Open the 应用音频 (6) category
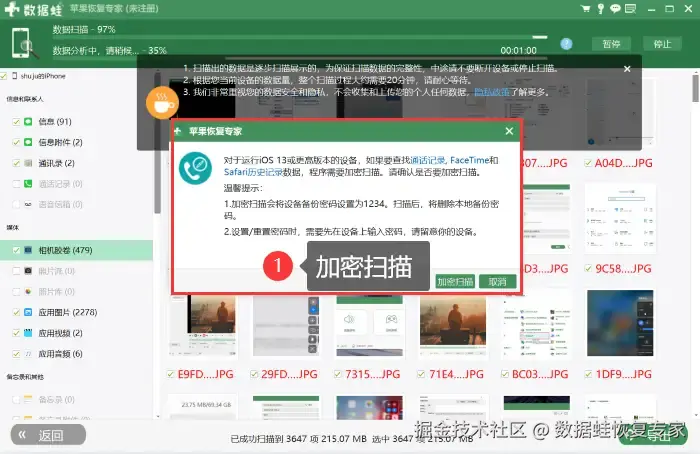The height and width of the screenshot is (454, 700). 76,354
